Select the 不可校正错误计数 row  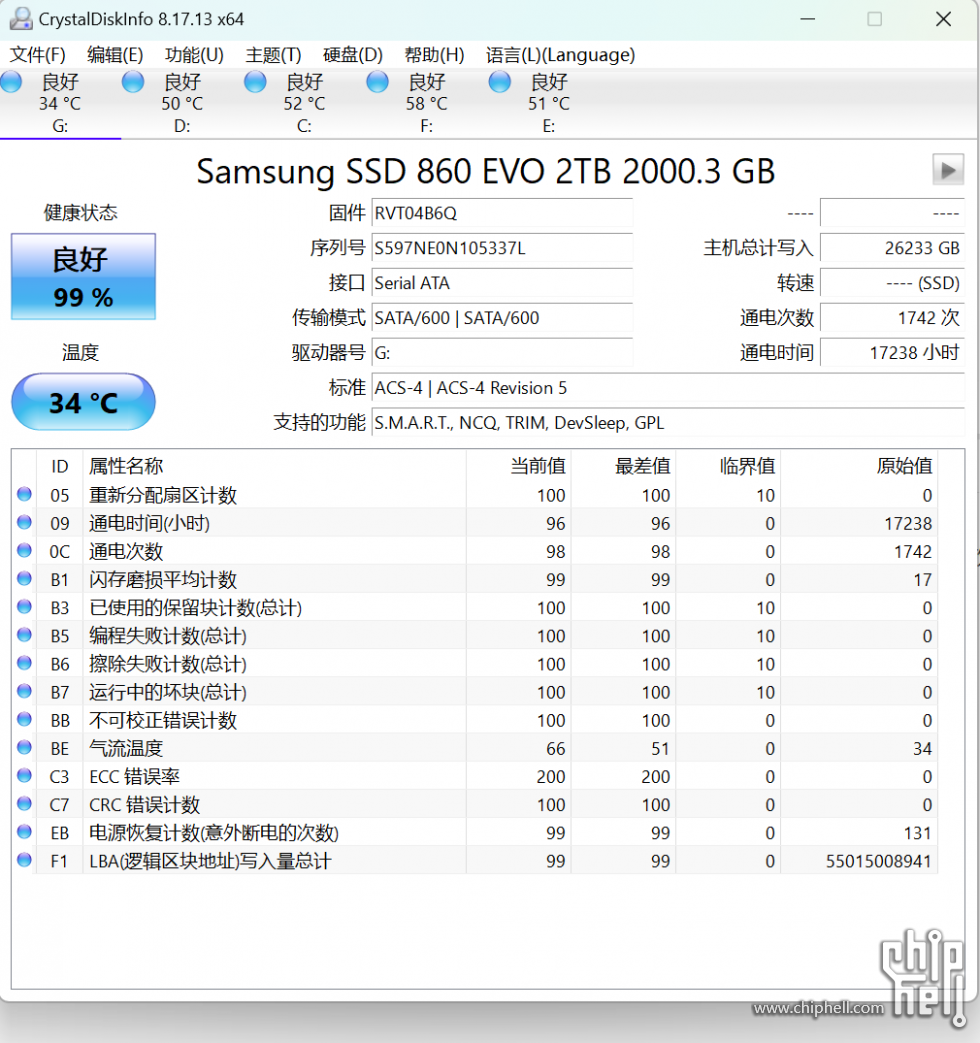[475, 720]
